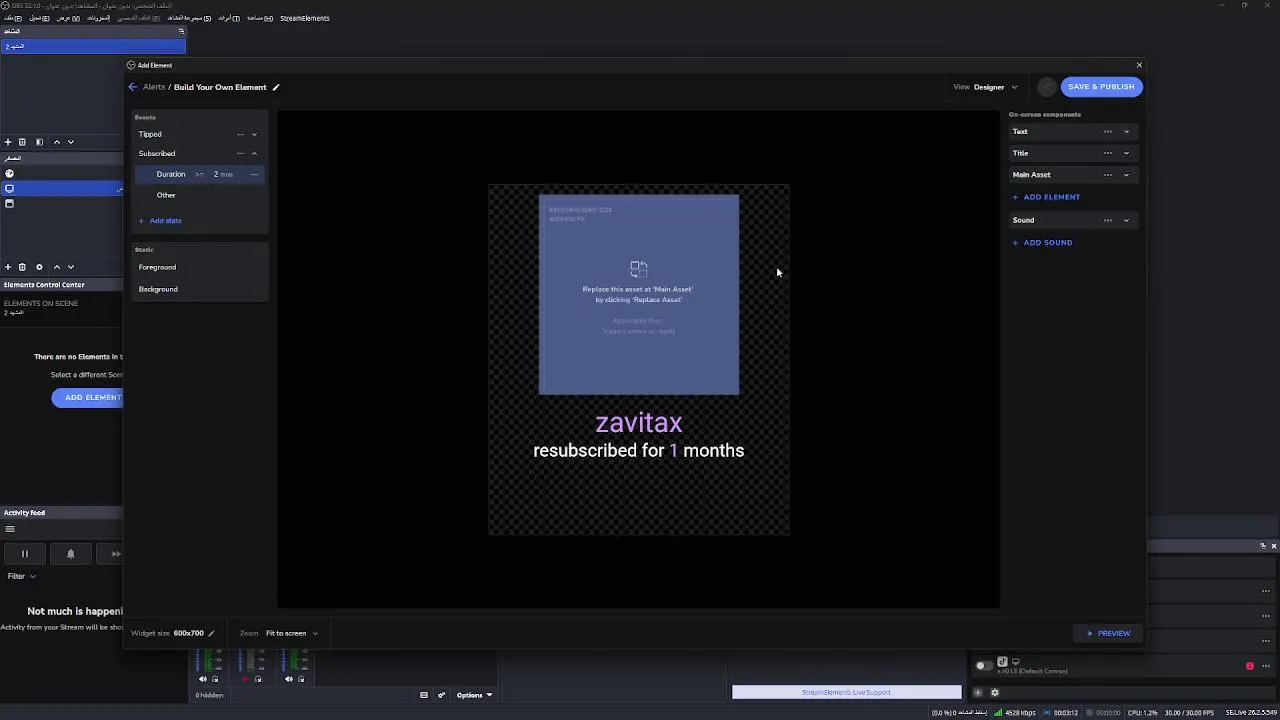Click the back arrow next to Alerts
1280x720 pixels.
(x=133, y=87)
